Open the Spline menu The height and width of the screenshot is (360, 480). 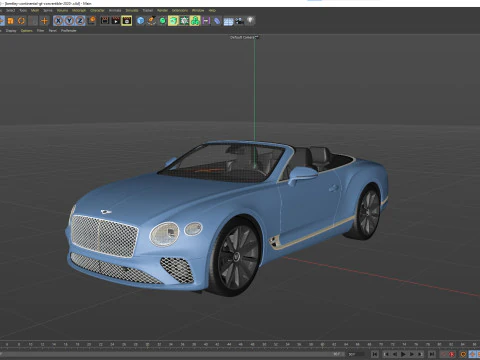[x=48, y=11]
